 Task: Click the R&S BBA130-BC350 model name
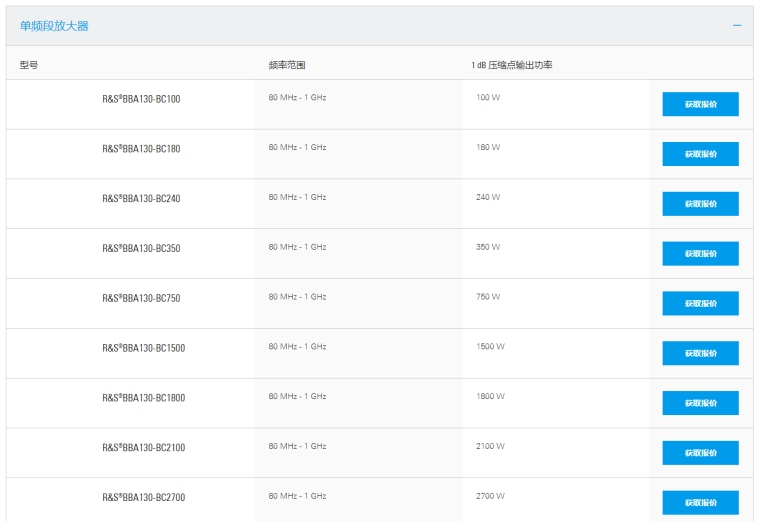[141, 249]
